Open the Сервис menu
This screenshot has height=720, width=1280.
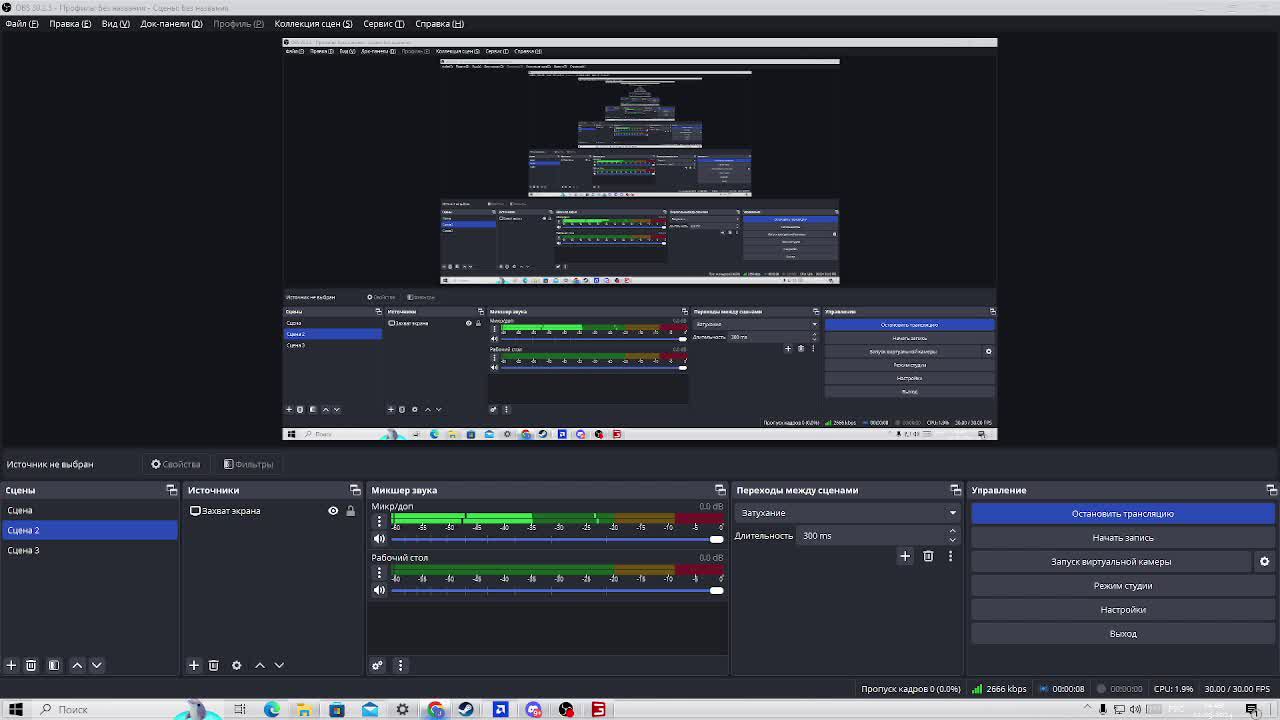coord(384,24)
